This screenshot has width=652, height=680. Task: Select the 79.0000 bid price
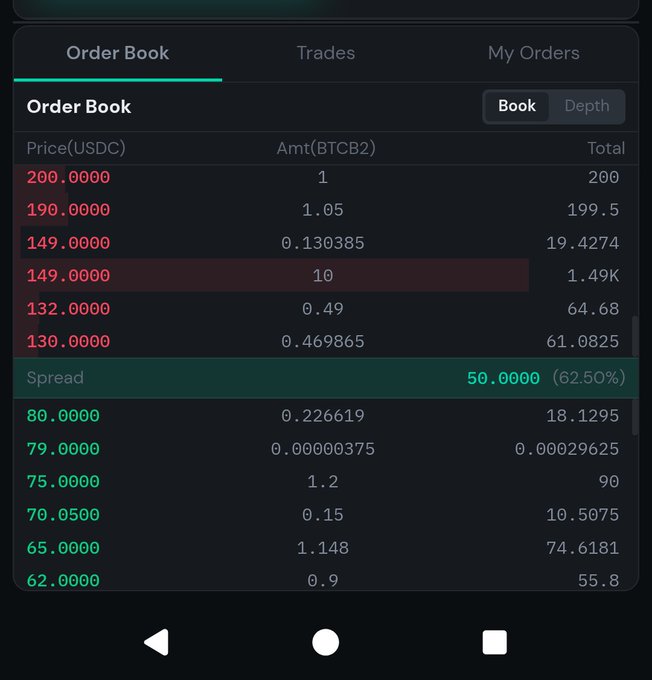click(x=63, y=449)
